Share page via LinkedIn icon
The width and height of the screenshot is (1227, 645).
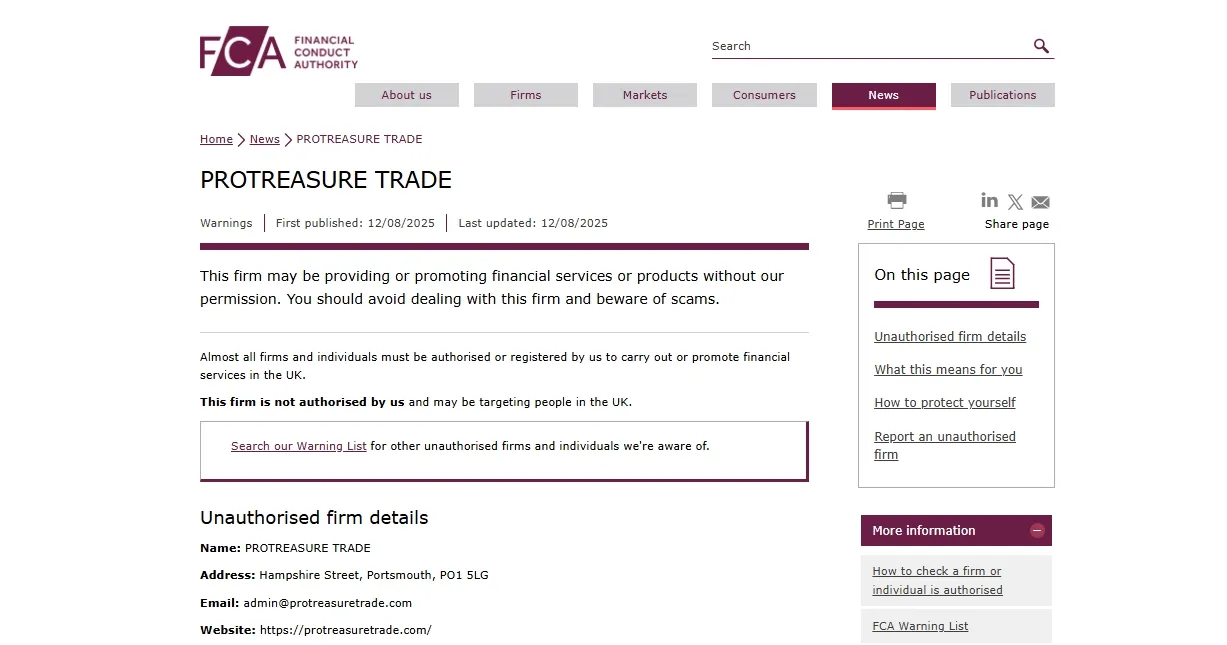990,200
